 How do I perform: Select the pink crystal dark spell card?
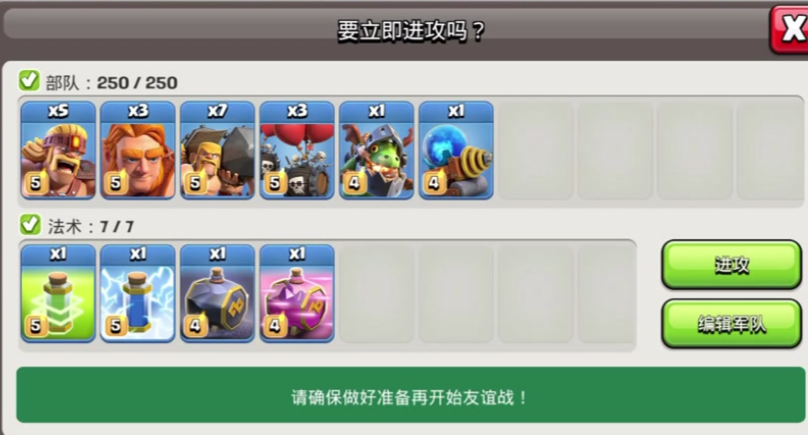tap(297, 293)
